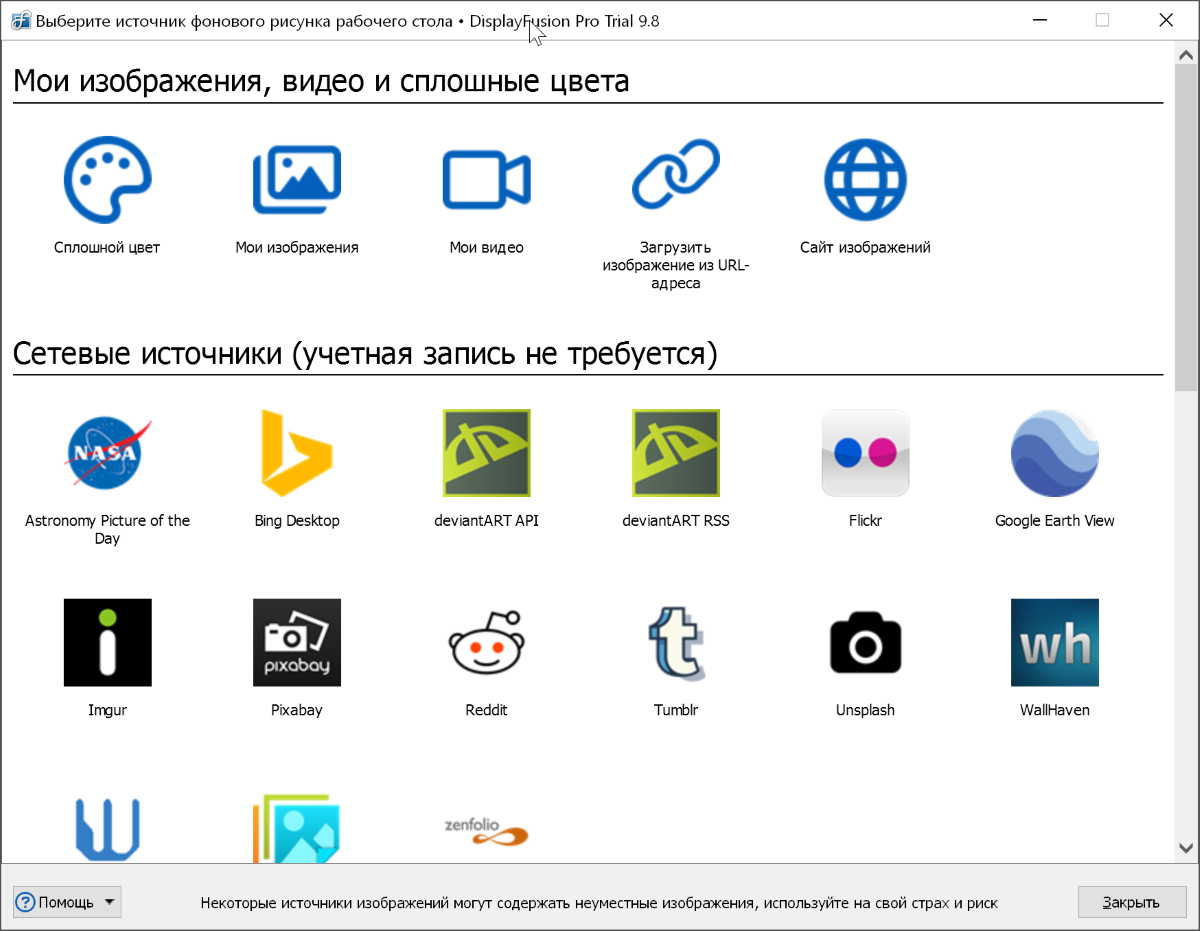Click the vertical scrollbar thumb
The height and width of the screenshot is (931, 1200).
pyautogui.click(x=1186, y=230)
